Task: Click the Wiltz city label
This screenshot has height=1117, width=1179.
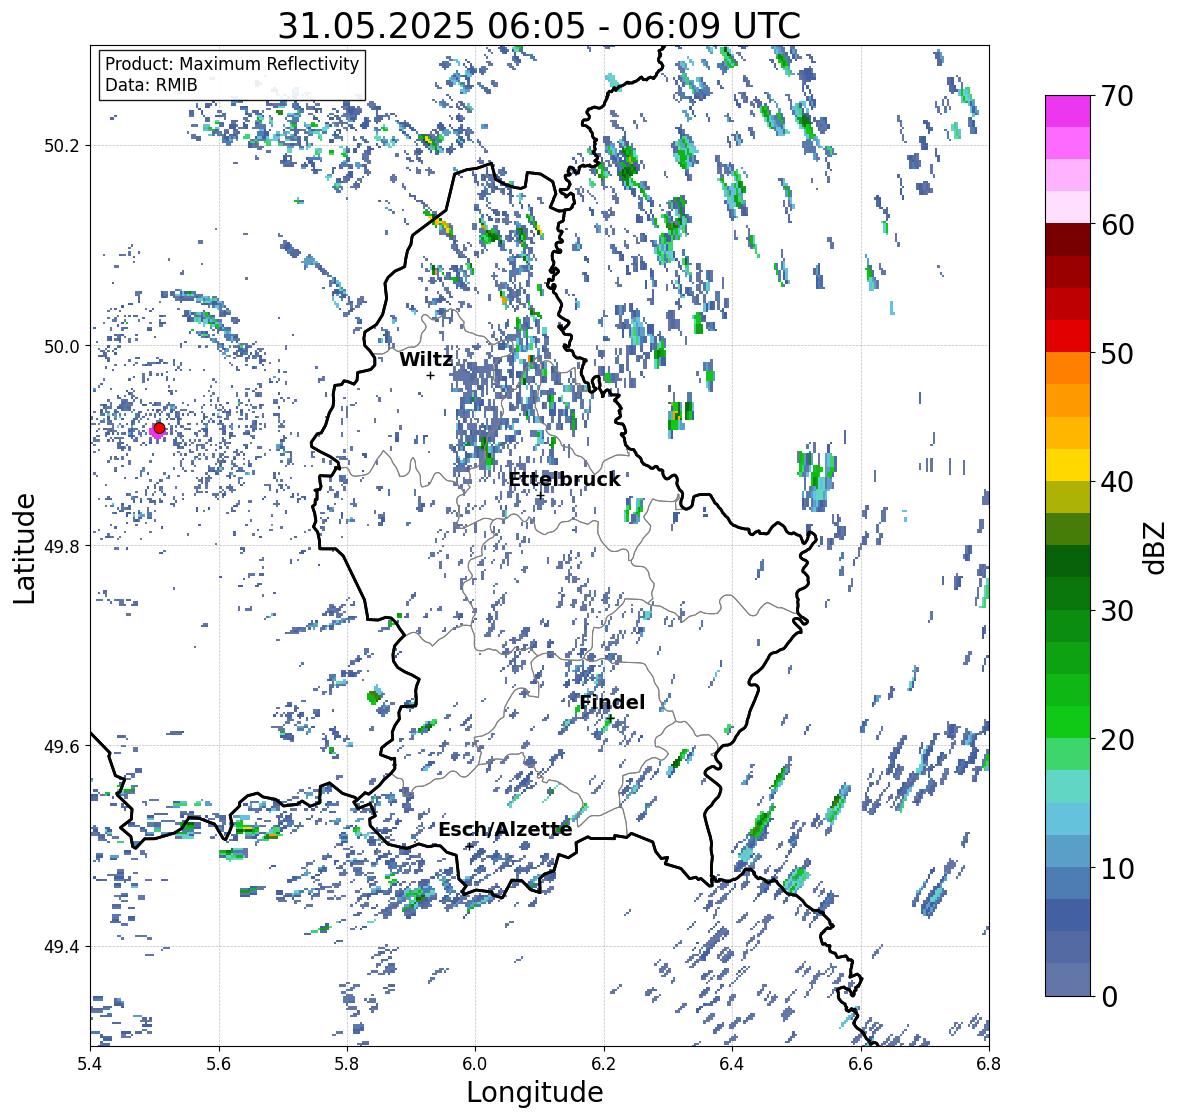Action: [426, 359]
